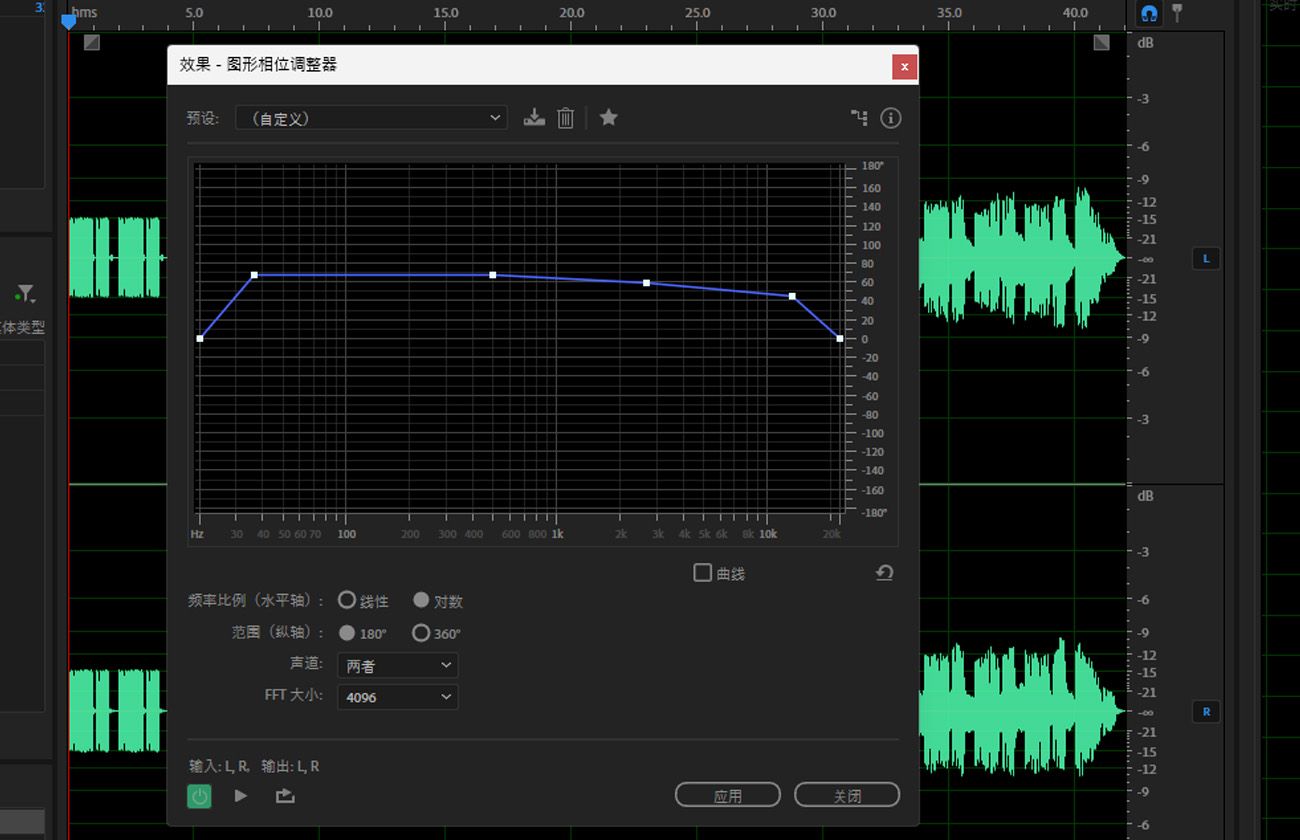Click the 效果 - 图形相位调整器 dialog title
The width and height of the screenshot is (1300, 840).
tap(258, 64)
